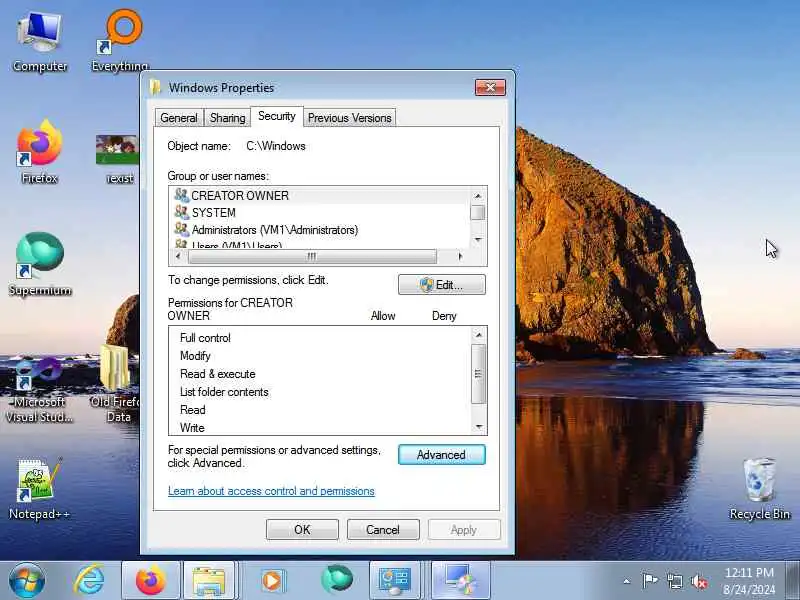Launch Notepad++ from the desktop

pos(40,489)
